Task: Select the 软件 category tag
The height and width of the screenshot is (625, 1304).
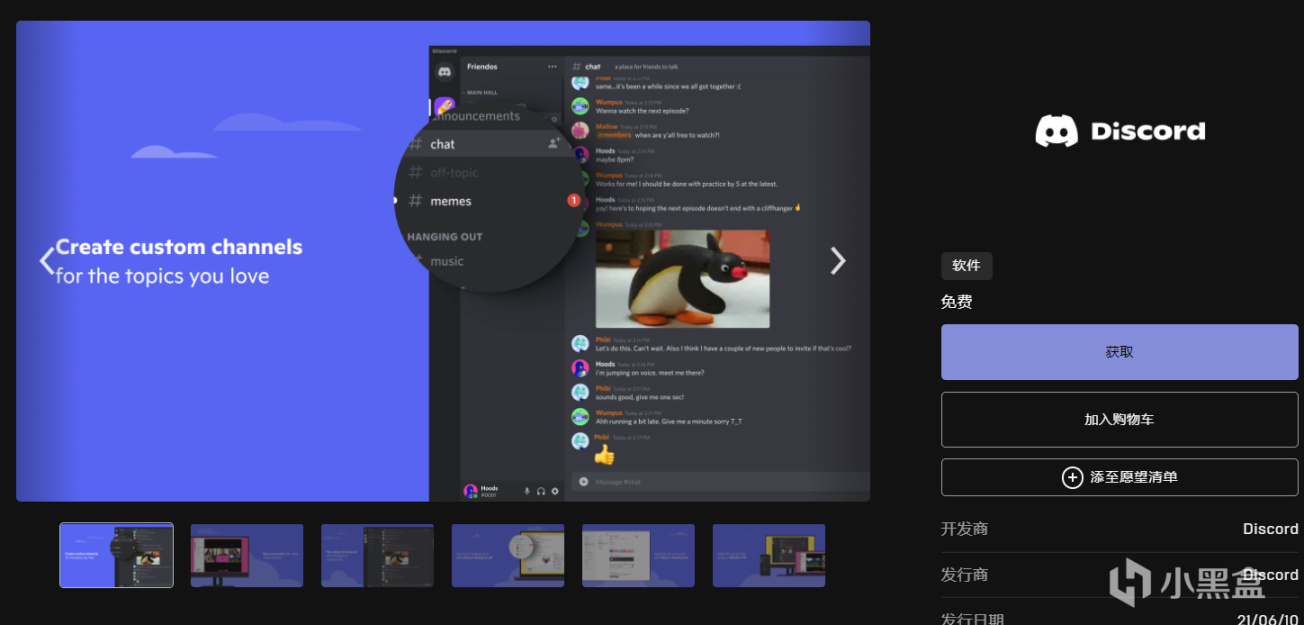Action: [x=966, y=266]
